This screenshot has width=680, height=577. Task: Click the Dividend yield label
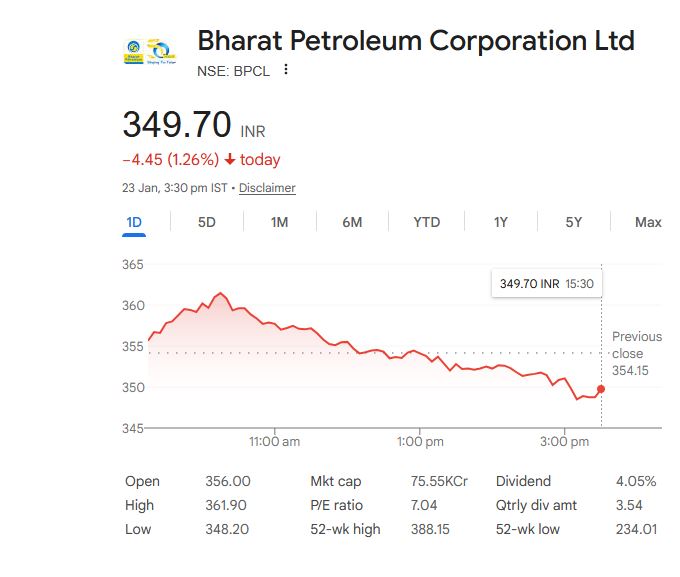[523, 481]
